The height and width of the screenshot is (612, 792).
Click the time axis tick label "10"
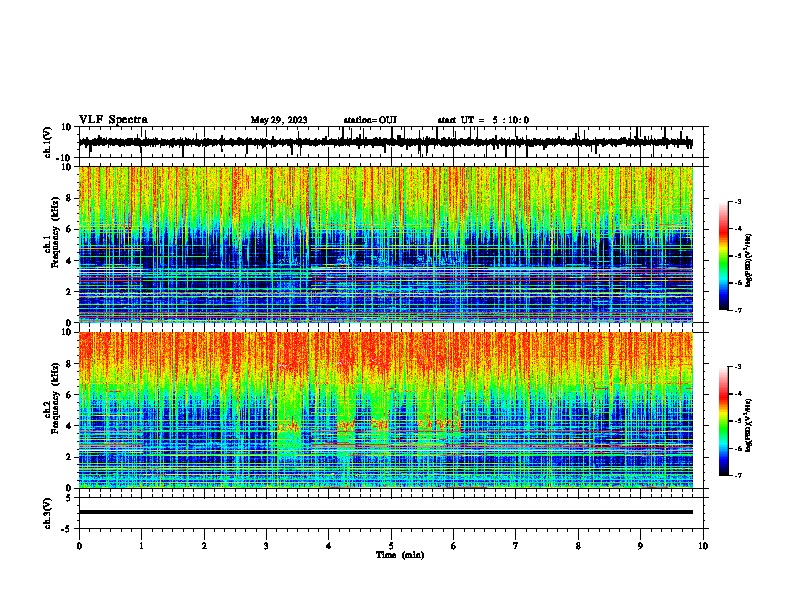[703, 546]
